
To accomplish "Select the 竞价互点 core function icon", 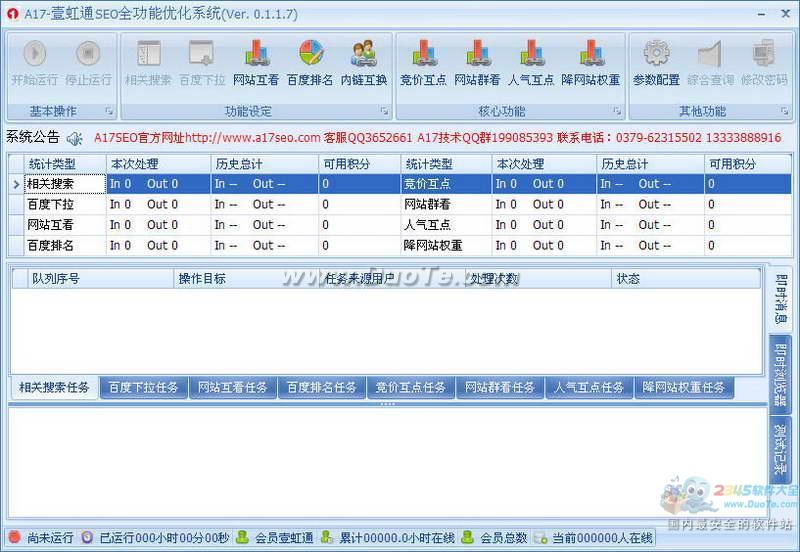I will click(423, 63).
